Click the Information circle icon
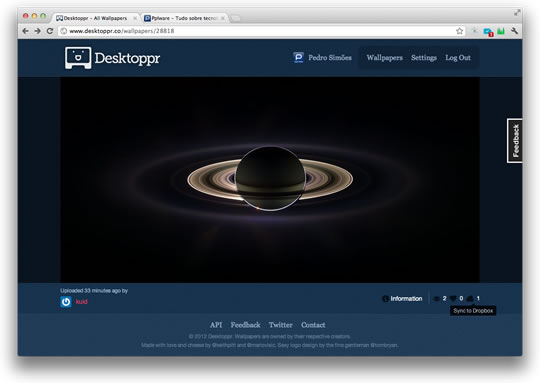This screenshot has height=383, width=540. [x=385, y=299]
